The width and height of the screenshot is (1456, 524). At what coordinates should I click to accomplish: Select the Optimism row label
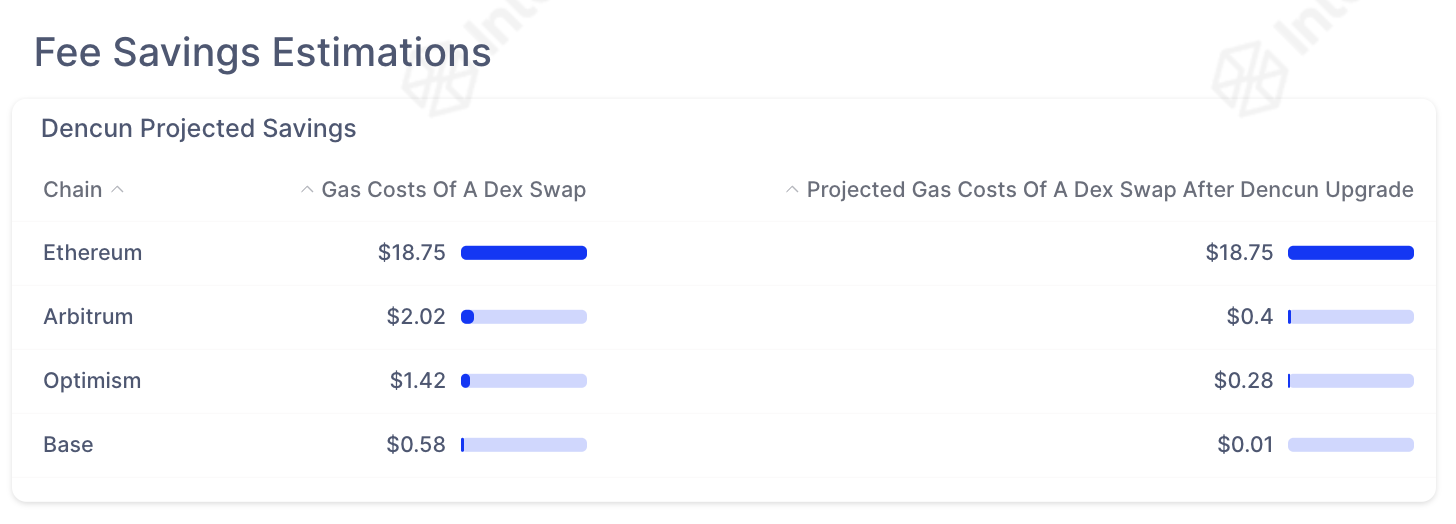click(x=92, y=381)
